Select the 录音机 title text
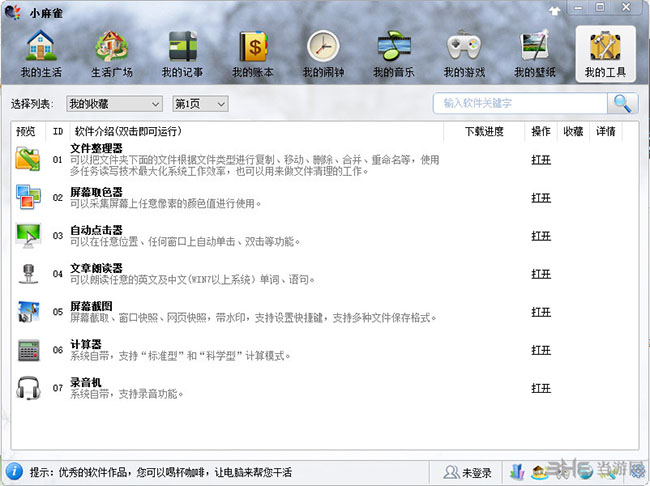Screen dimensions: 650x486 pos(86,383)
